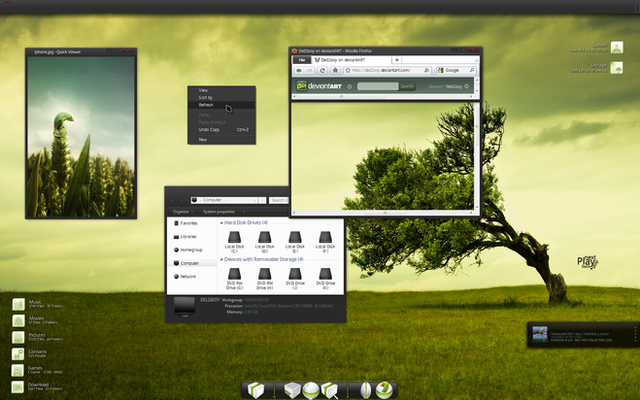Open the Firefox File menu button

(300, 60)
